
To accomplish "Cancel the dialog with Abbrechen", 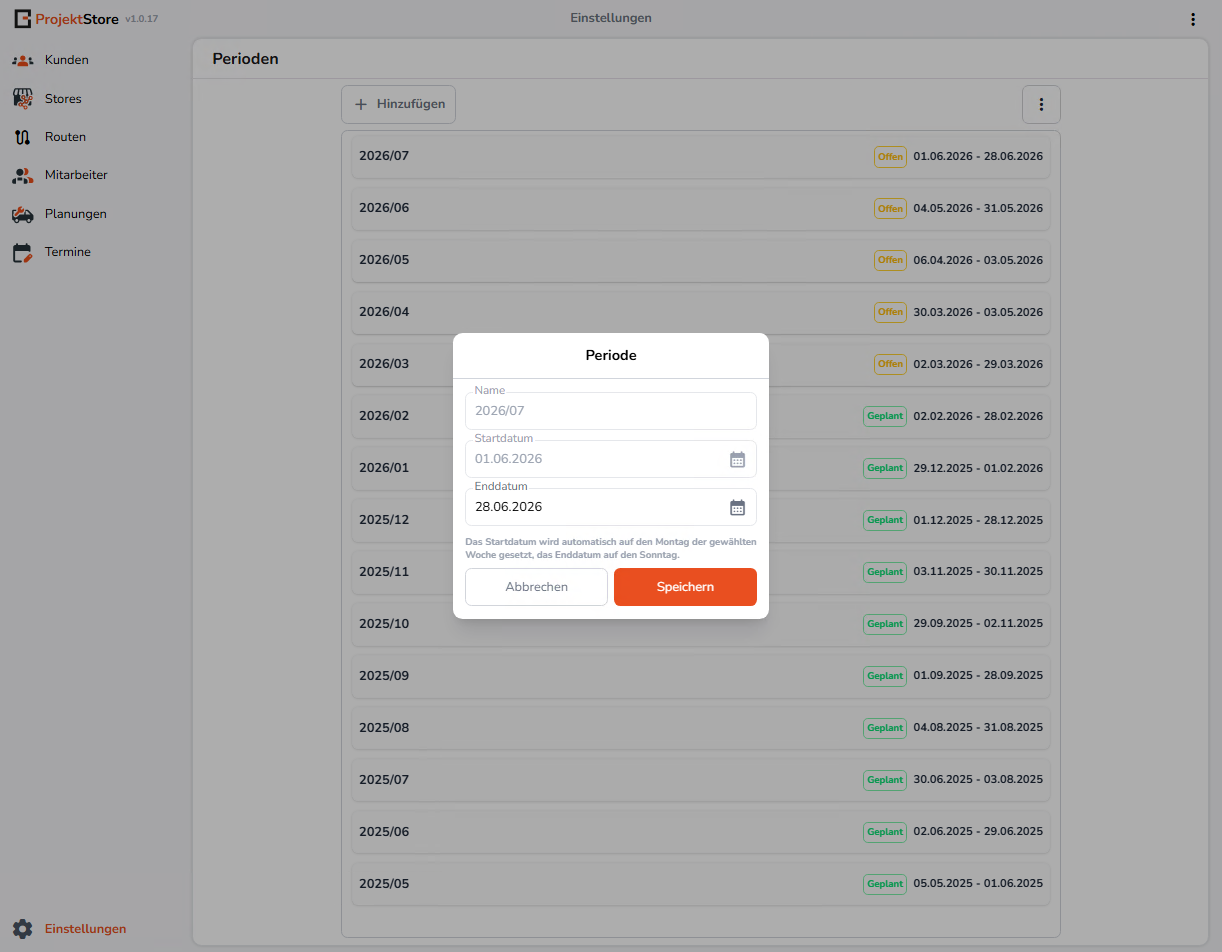I will [x=536, y=587].
